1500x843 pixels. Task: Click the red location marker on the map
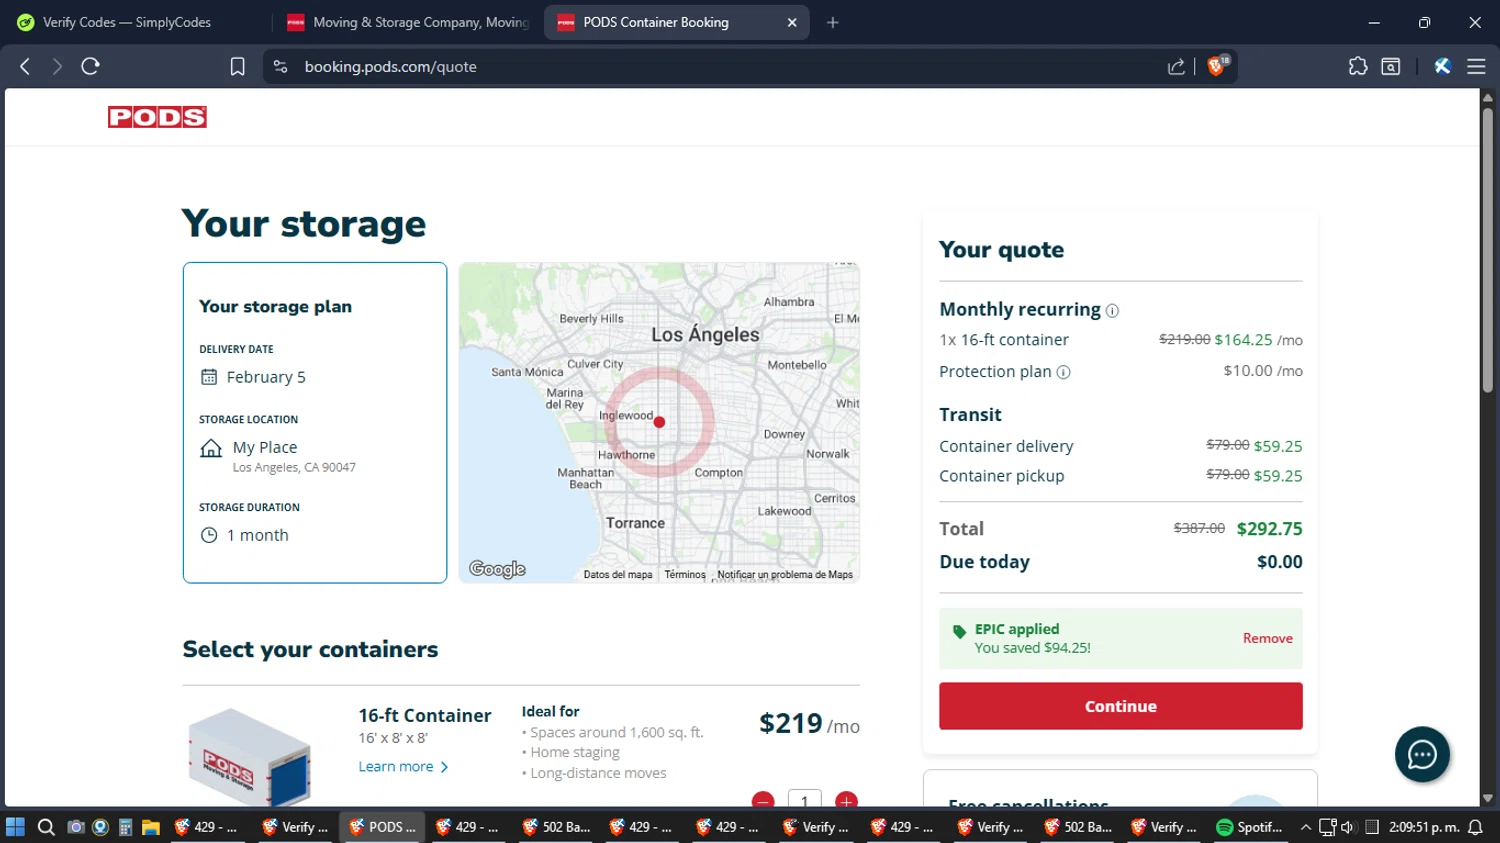point(659,422)
